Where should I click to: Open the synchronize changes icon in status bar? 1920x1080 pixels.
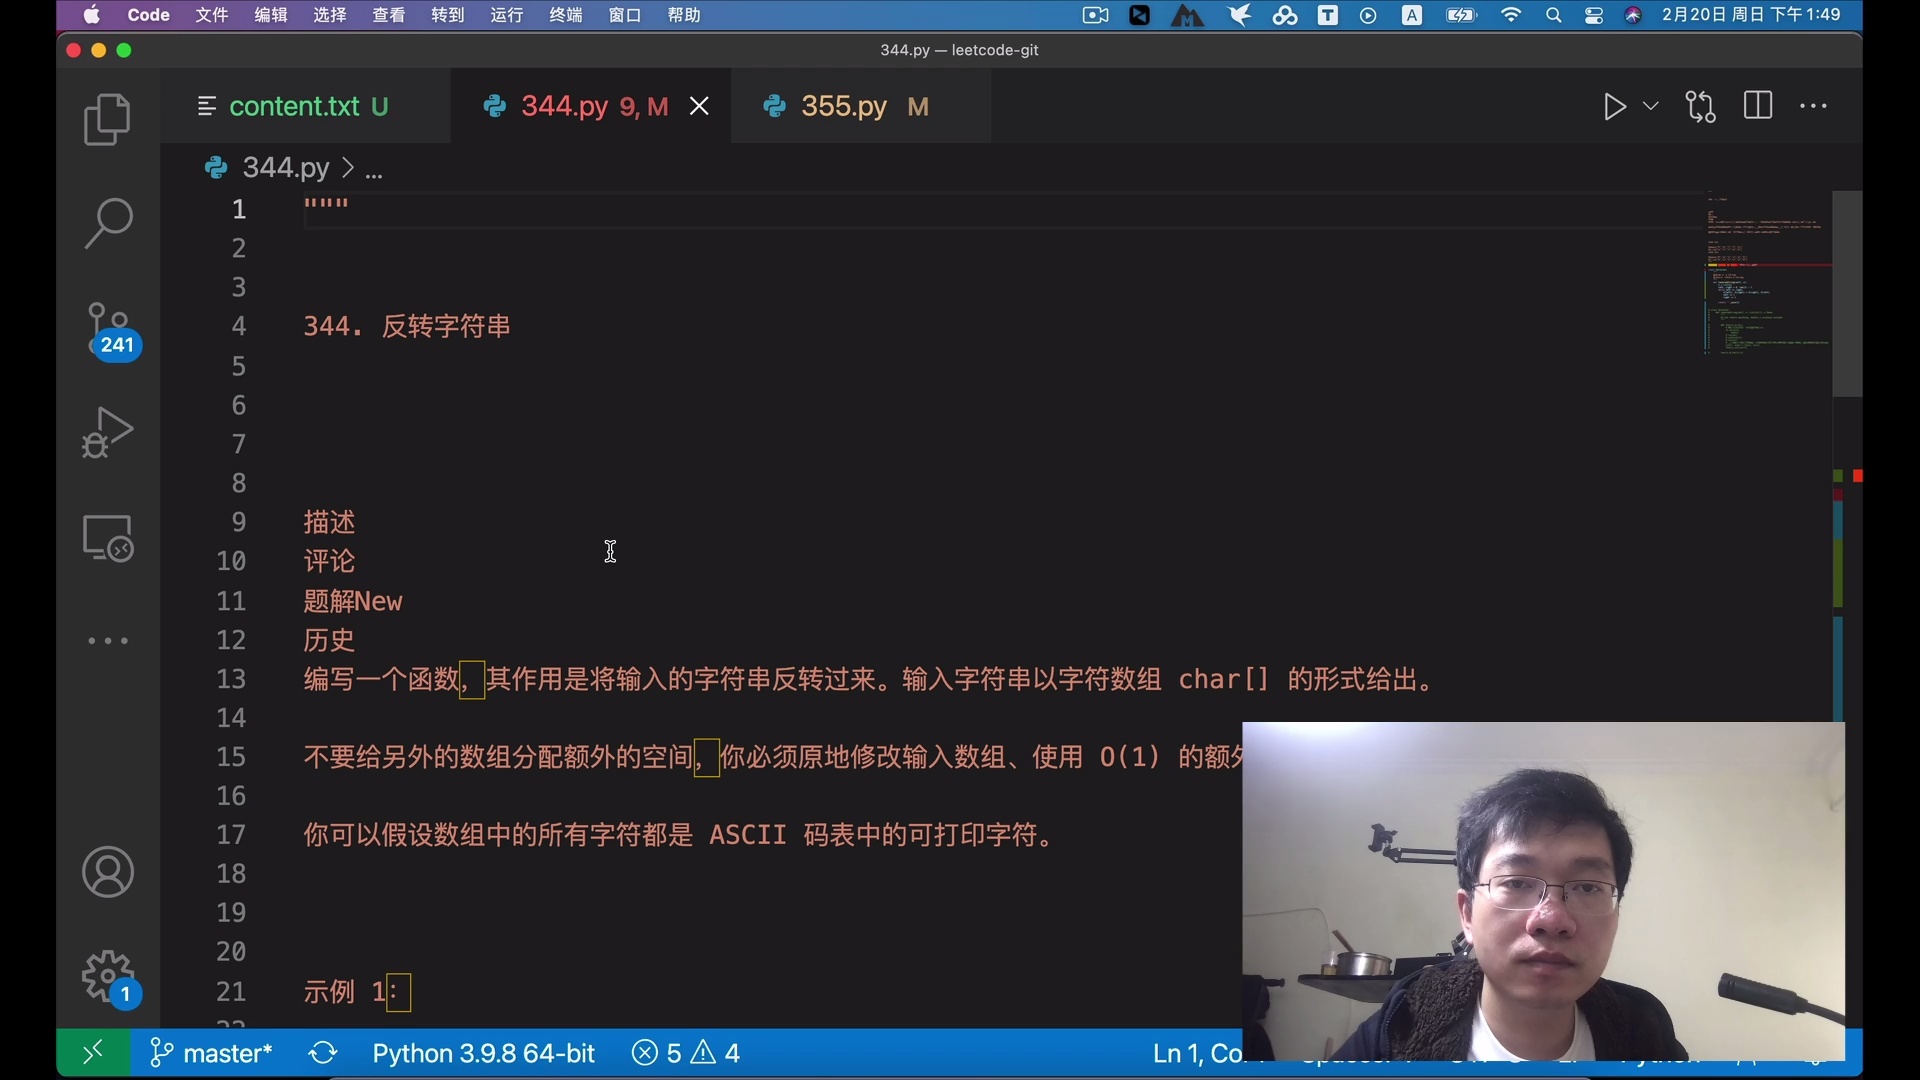(321, 1052)
